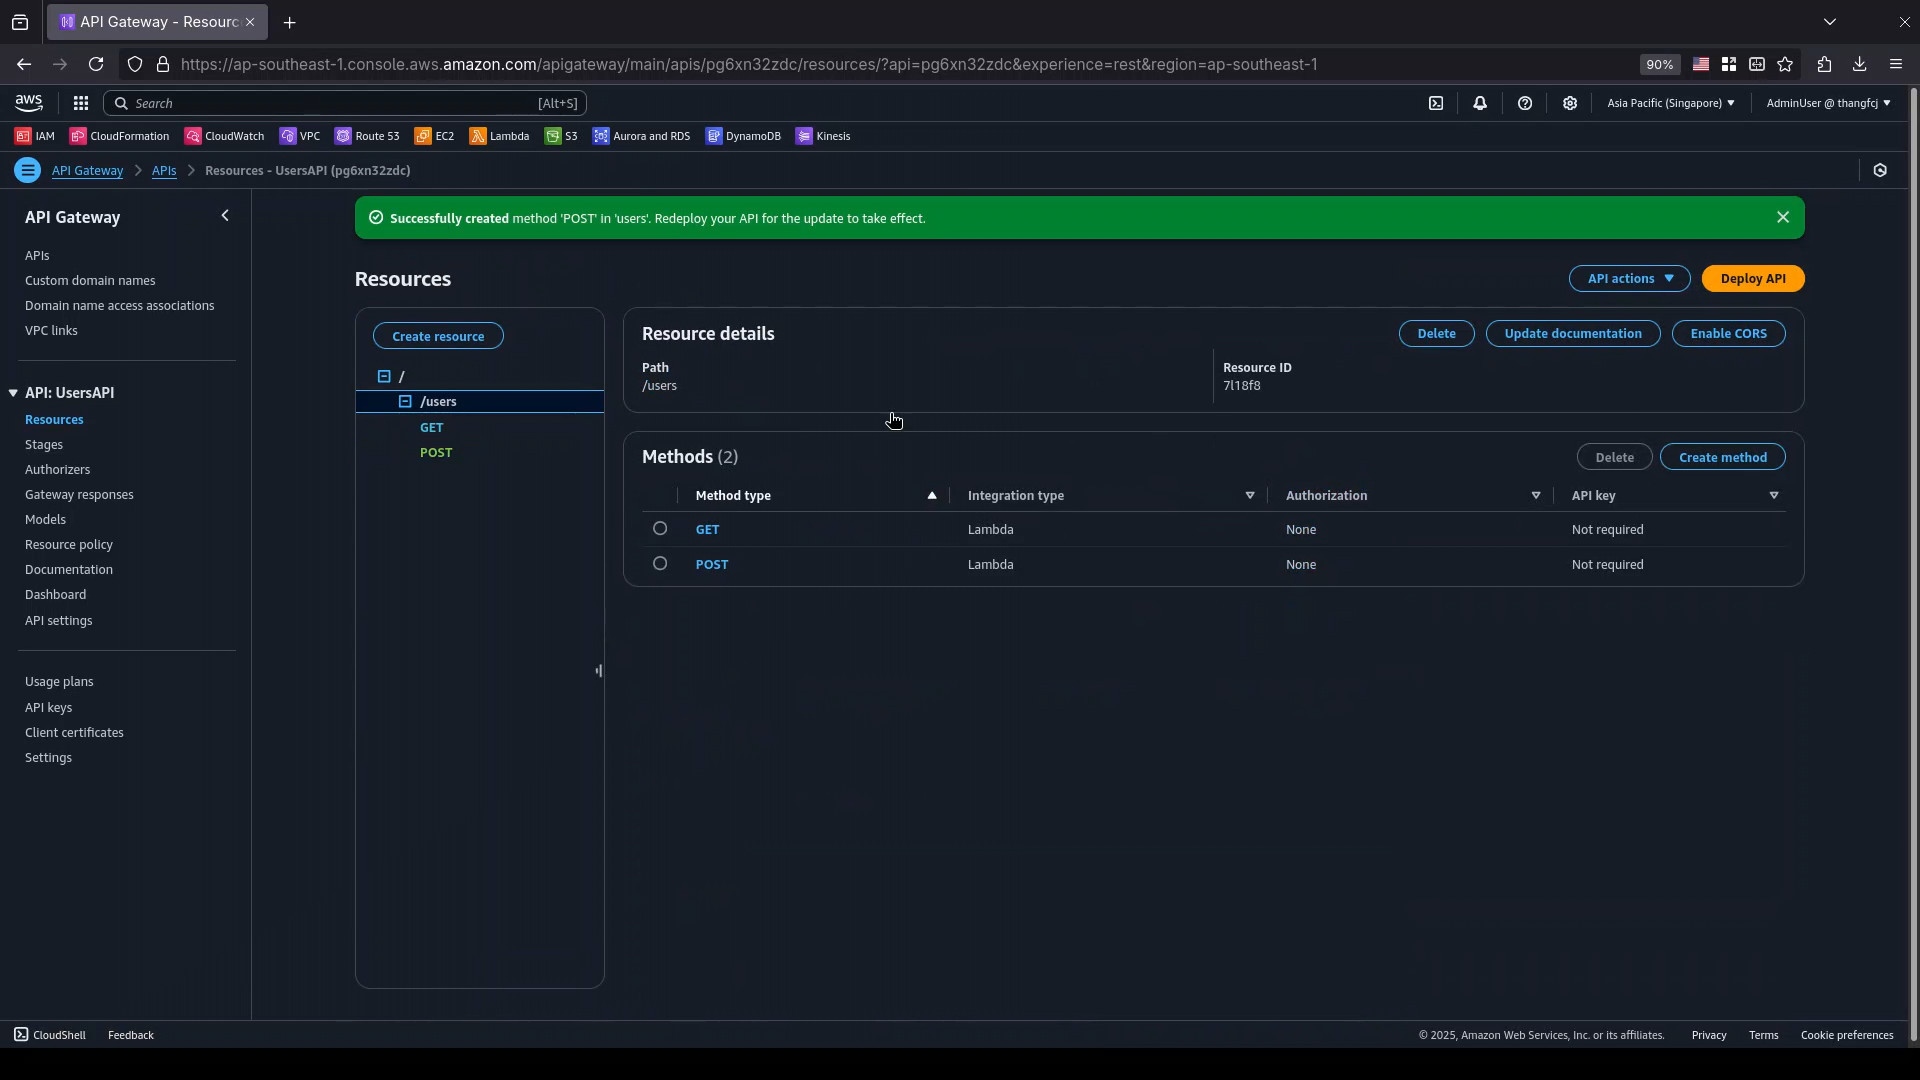The image size is (1920, 1080).
Task: Reload the browser page
Action: pos(96,64)
